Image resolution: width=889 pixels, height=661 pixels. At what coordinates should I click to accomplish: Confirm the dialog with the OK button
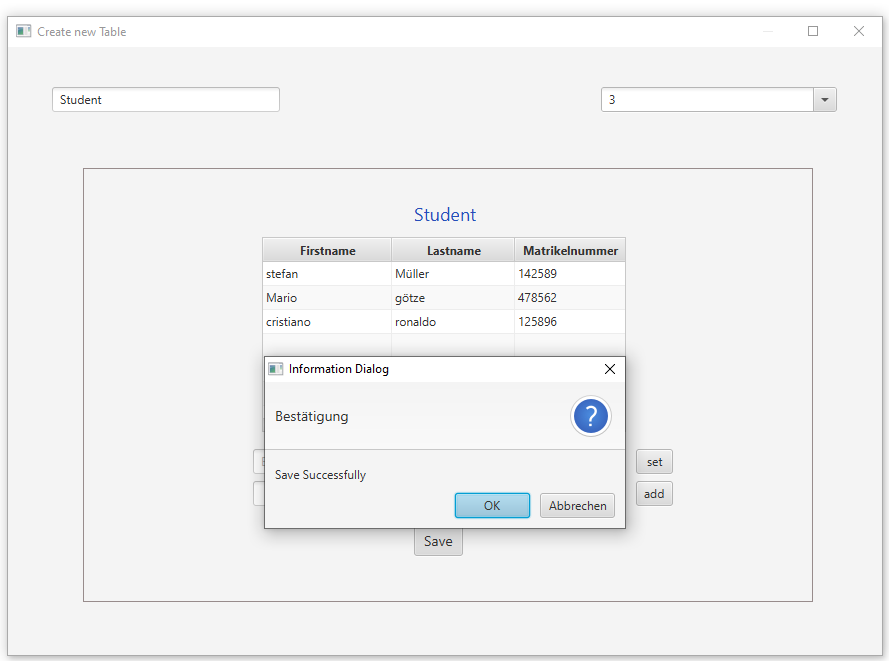pyautogui.click(x=492, y=505)
